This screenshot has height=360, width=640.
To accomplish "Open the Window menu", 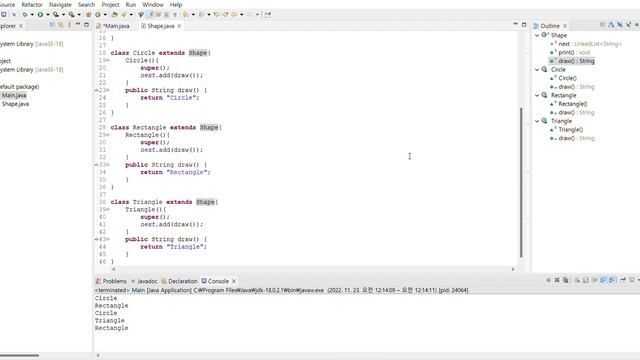I will click(153, 4).
